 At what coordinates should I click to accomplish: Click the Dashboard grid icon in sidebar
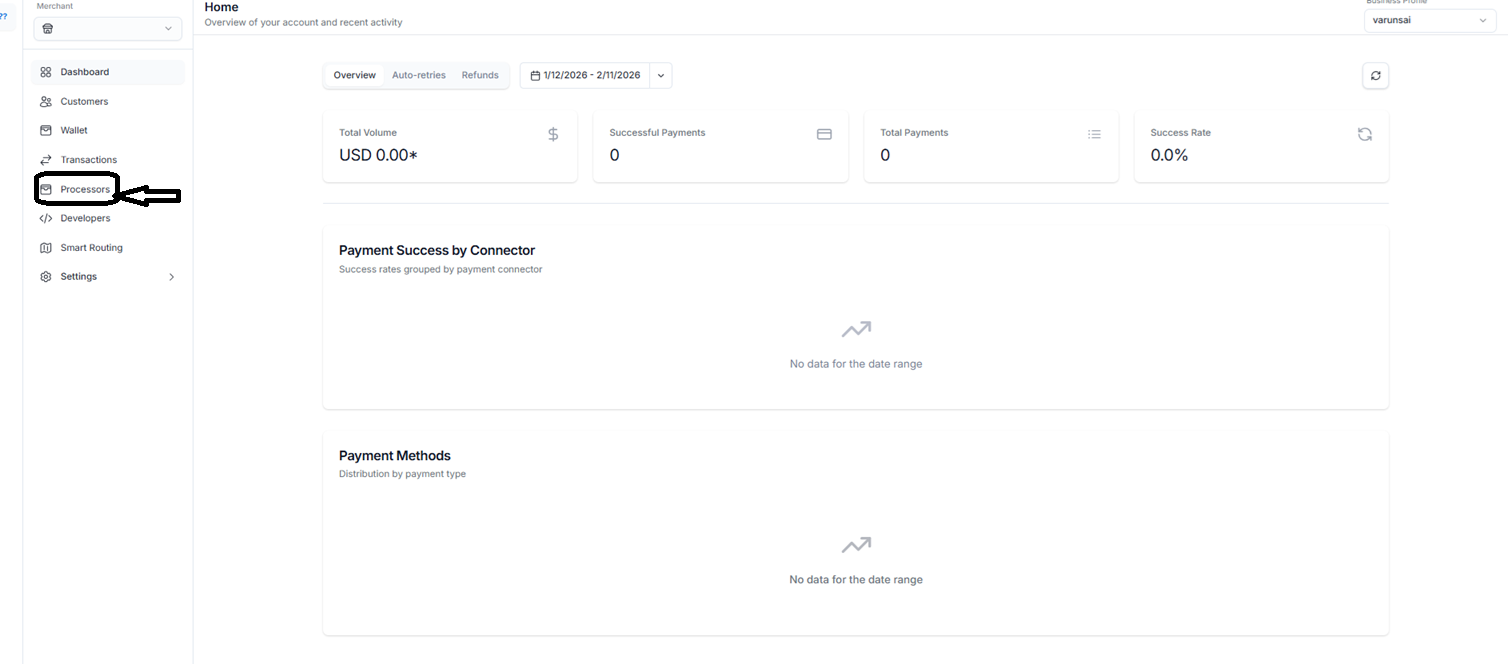46,72
